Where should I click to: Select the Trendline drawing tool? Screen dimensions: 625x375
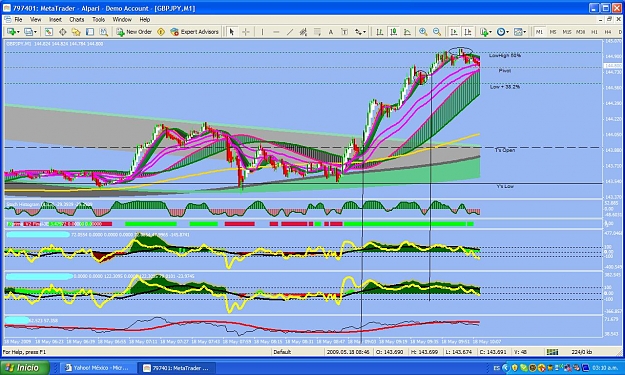pos(290,32)
